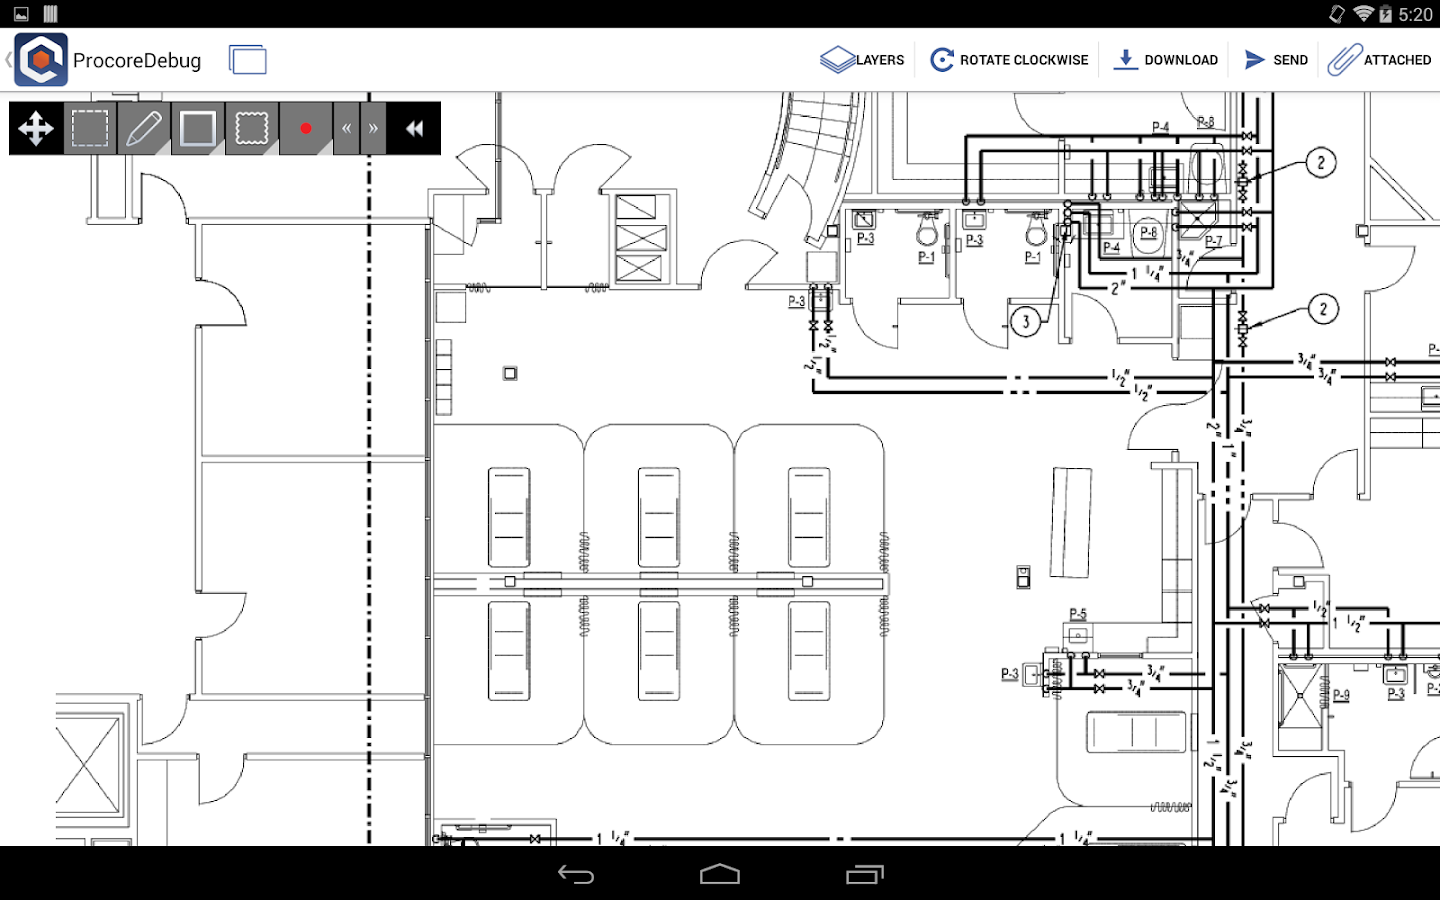
Task: Select the pencil annotation tool
Action: tap(142, 128)
